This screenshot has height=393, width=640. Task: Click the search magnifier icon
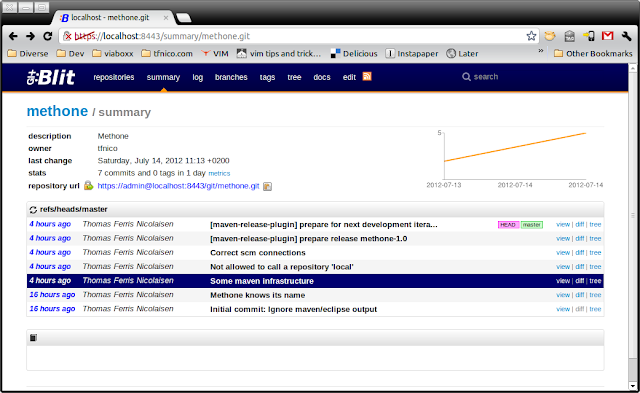tap(466, 77)
